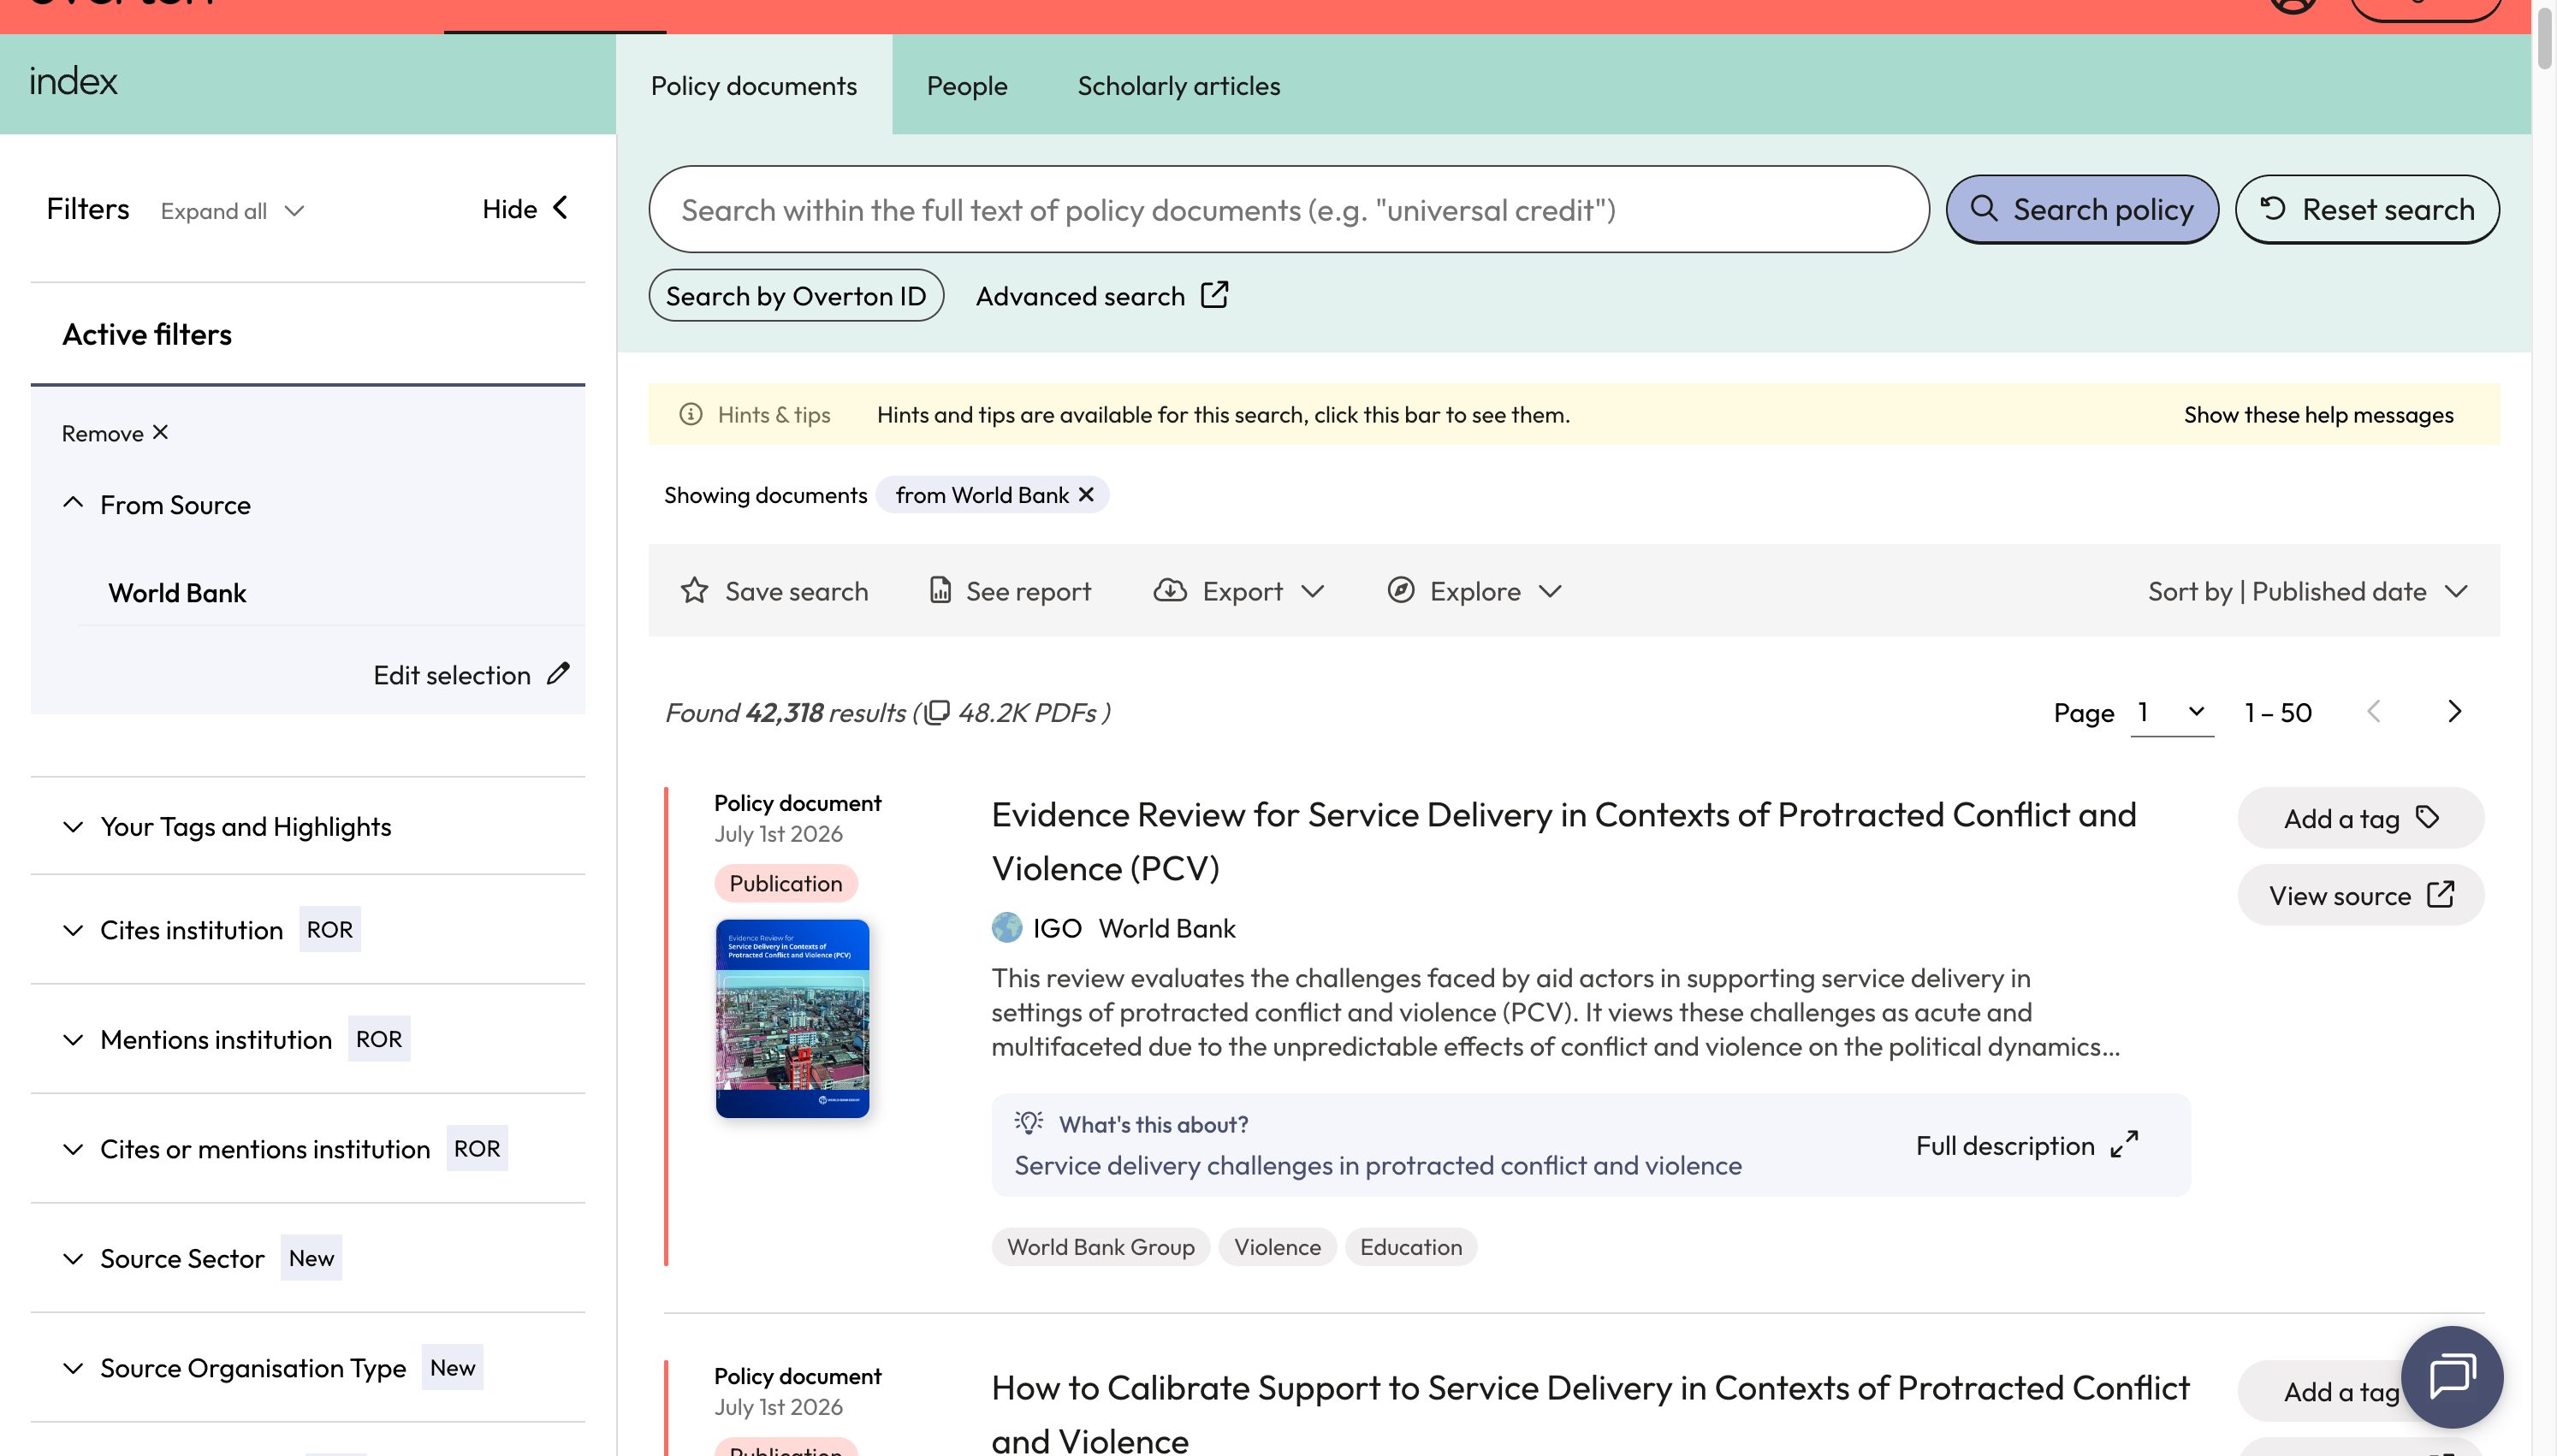Click the Export cloud download icon
This screenshot has width=2557, height=1456.
pos(1170,590)
